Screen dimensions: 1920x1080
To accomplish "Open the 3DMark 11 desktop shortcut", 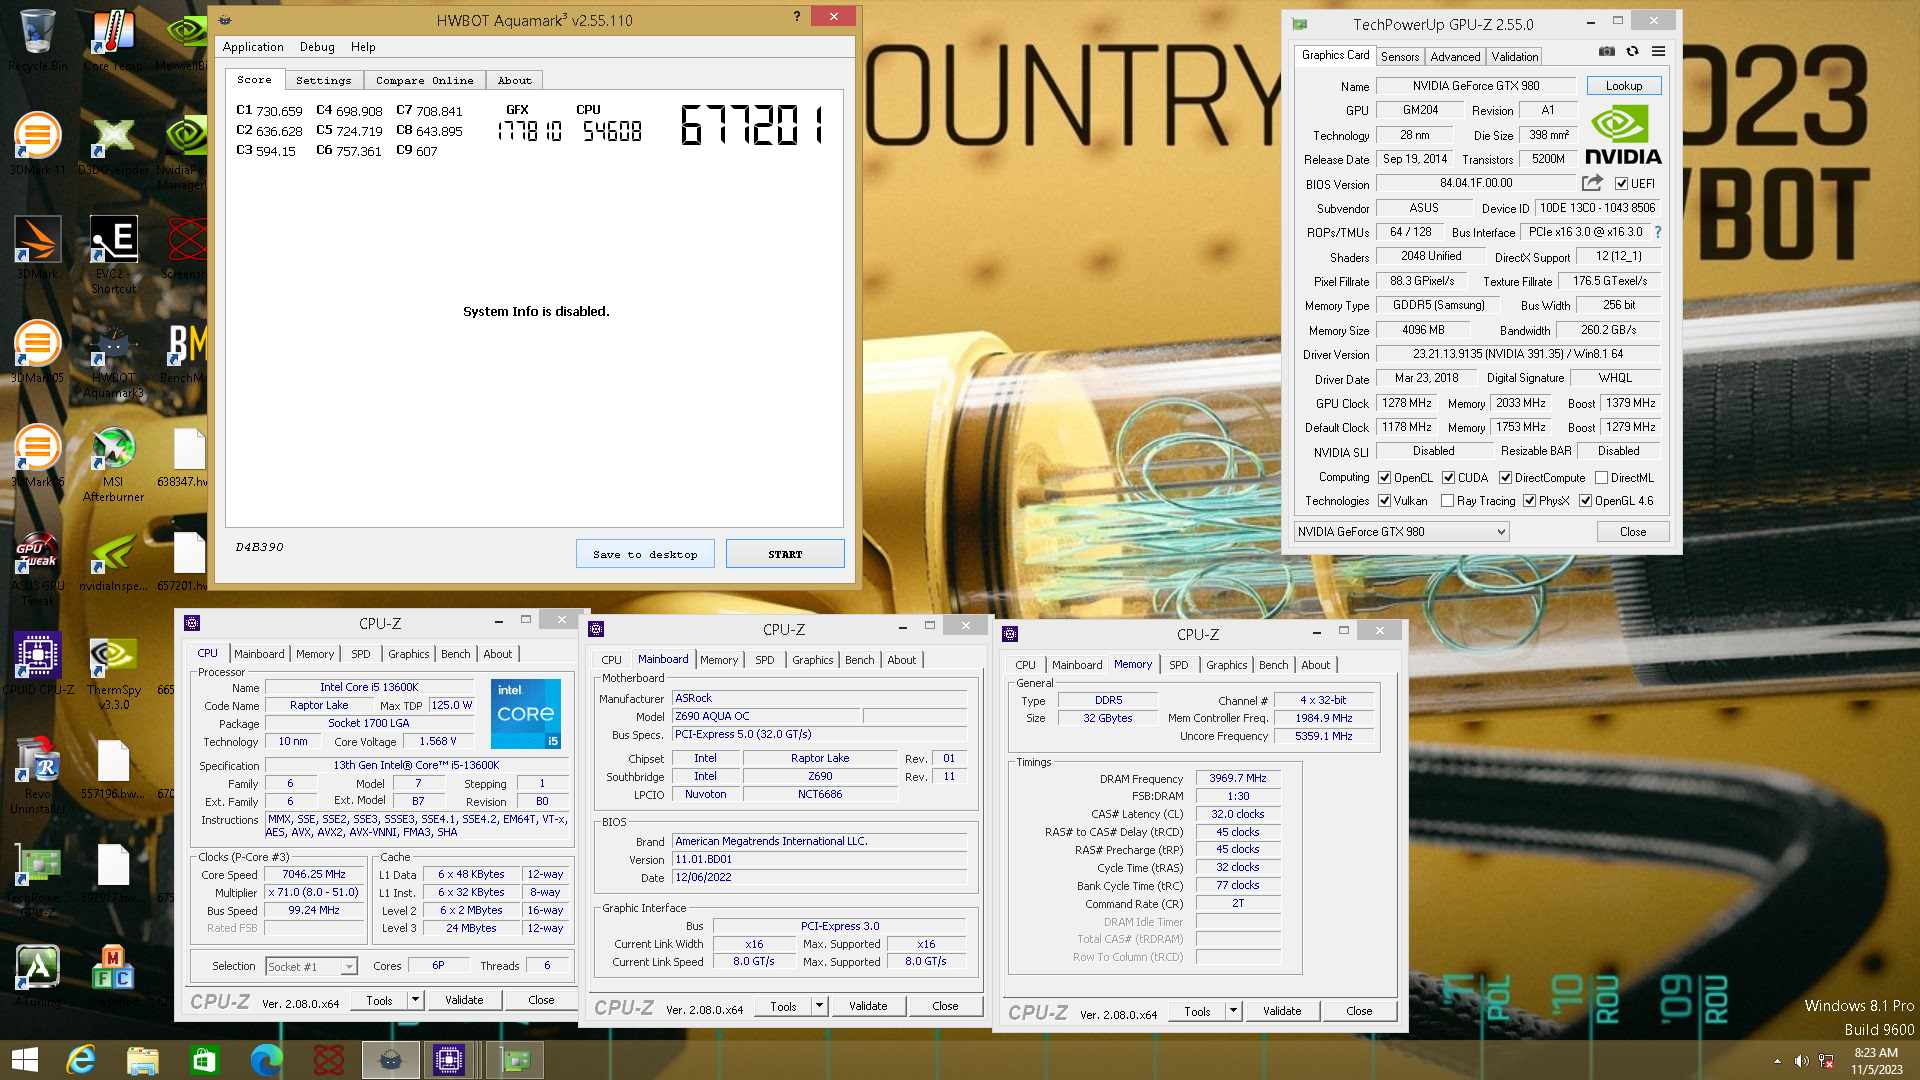I will coord(37,145).
